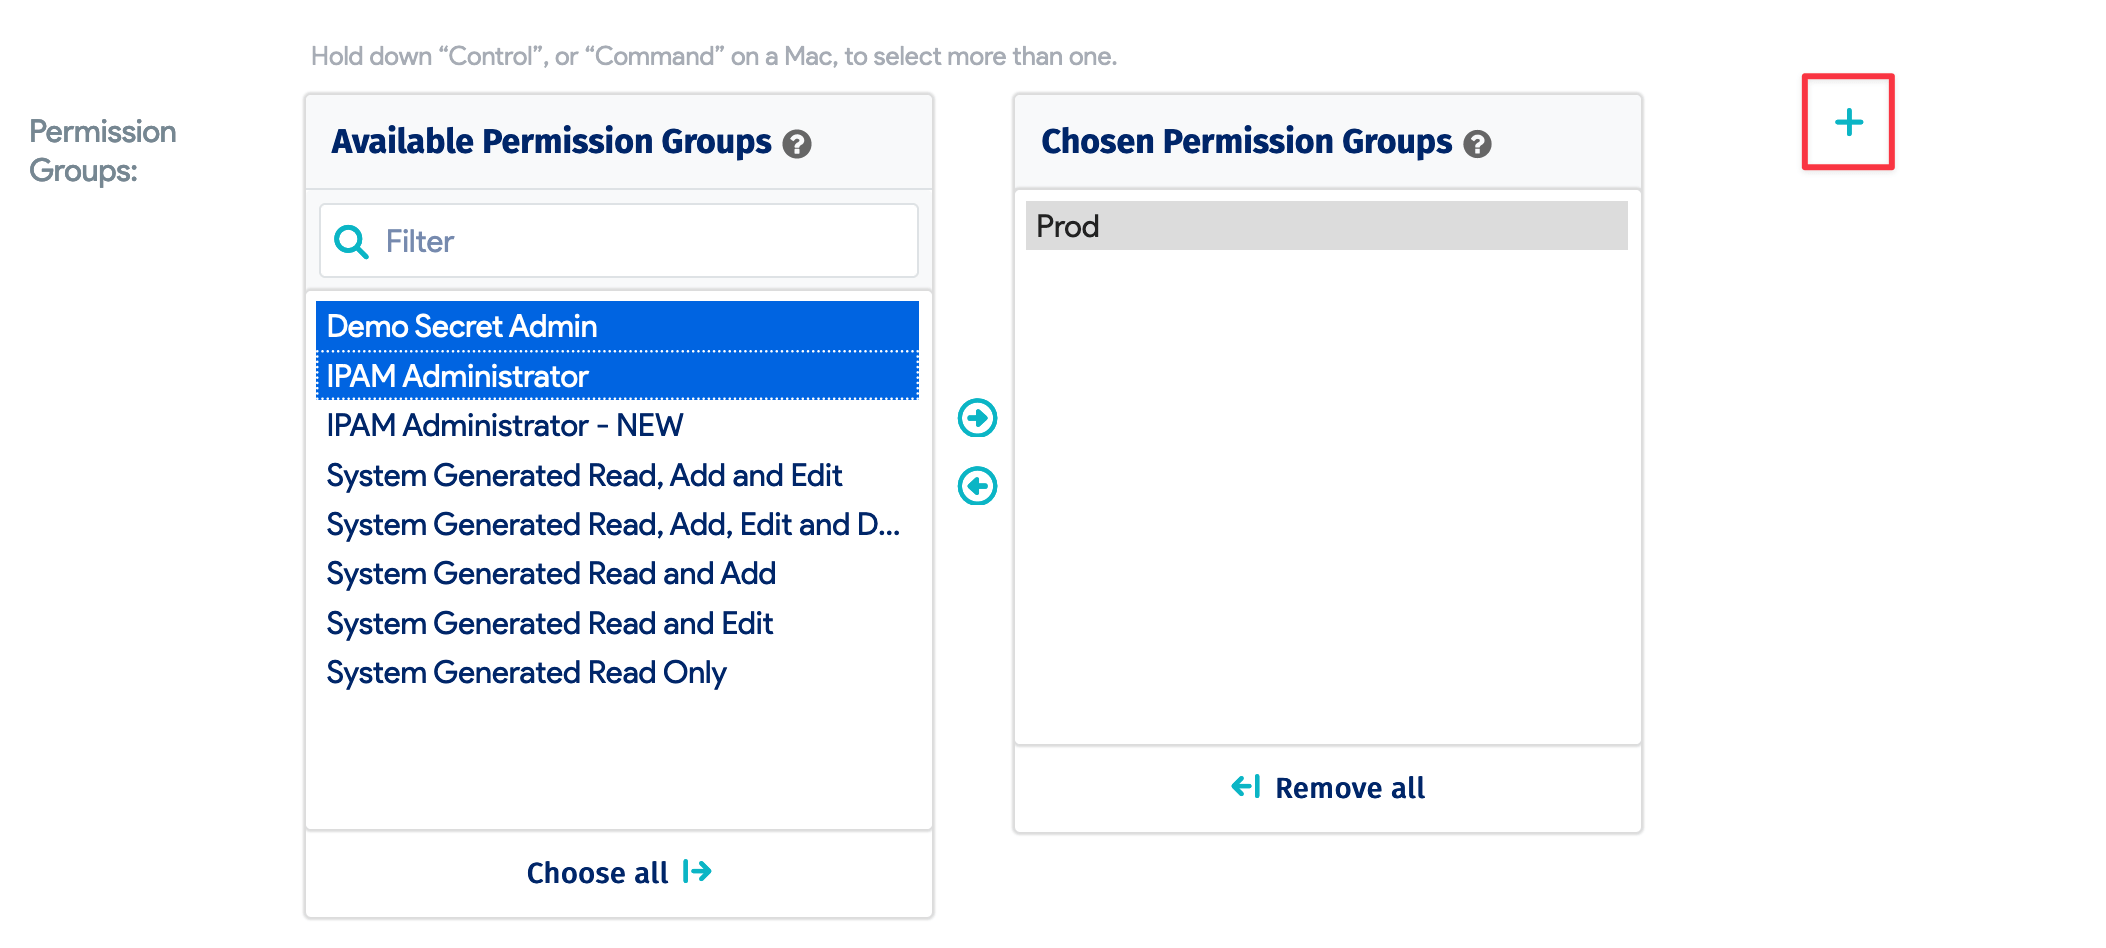This screenshot has width=2106, height=948.
Task: Click the Remove all link
Action: point(1349,788)
